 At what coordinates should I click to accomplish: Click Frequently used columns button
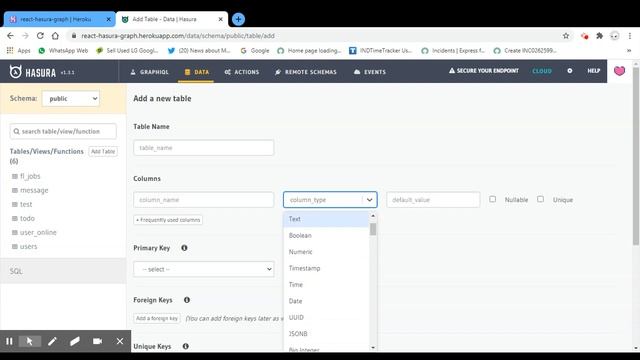point(168,220)
